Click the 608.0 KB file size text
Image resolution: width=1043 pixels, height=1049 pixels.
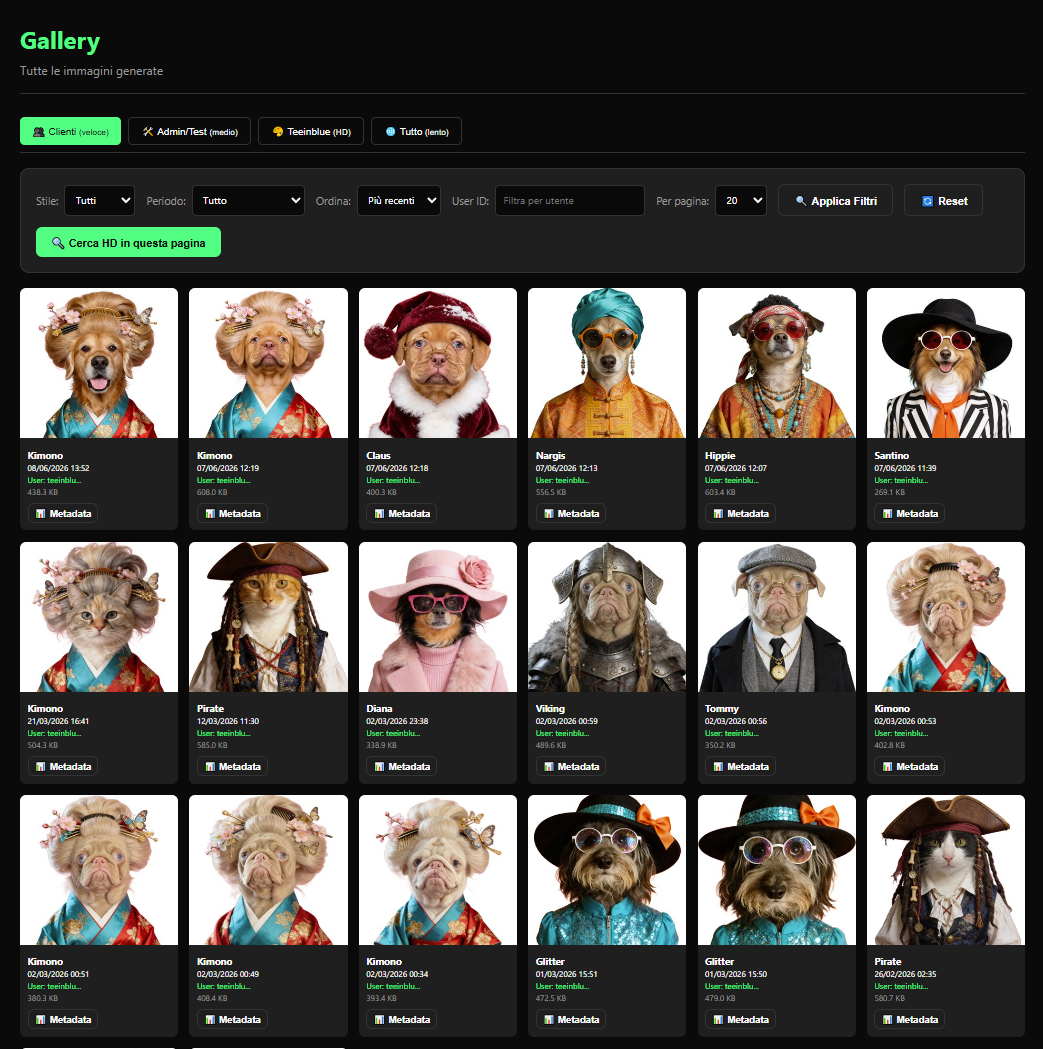pyautogui.click(x=212, y=492)
